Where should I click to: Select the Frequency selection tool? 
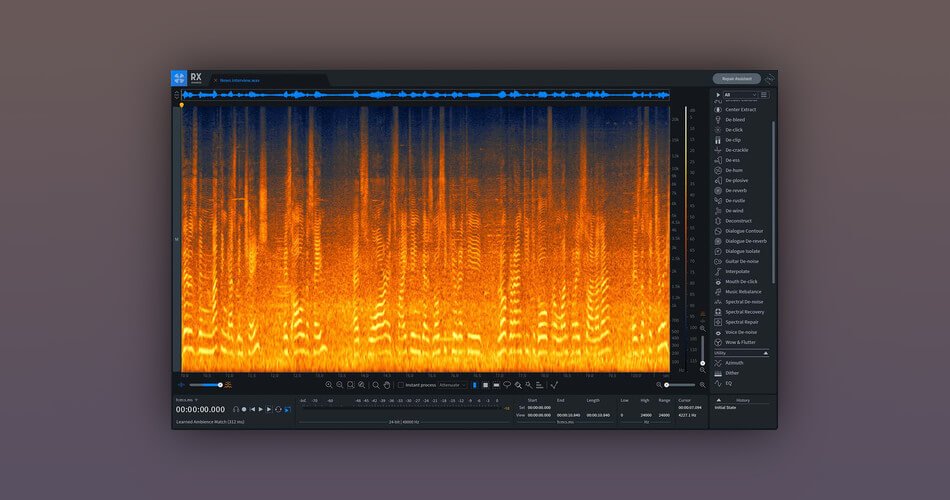point(496,385)
